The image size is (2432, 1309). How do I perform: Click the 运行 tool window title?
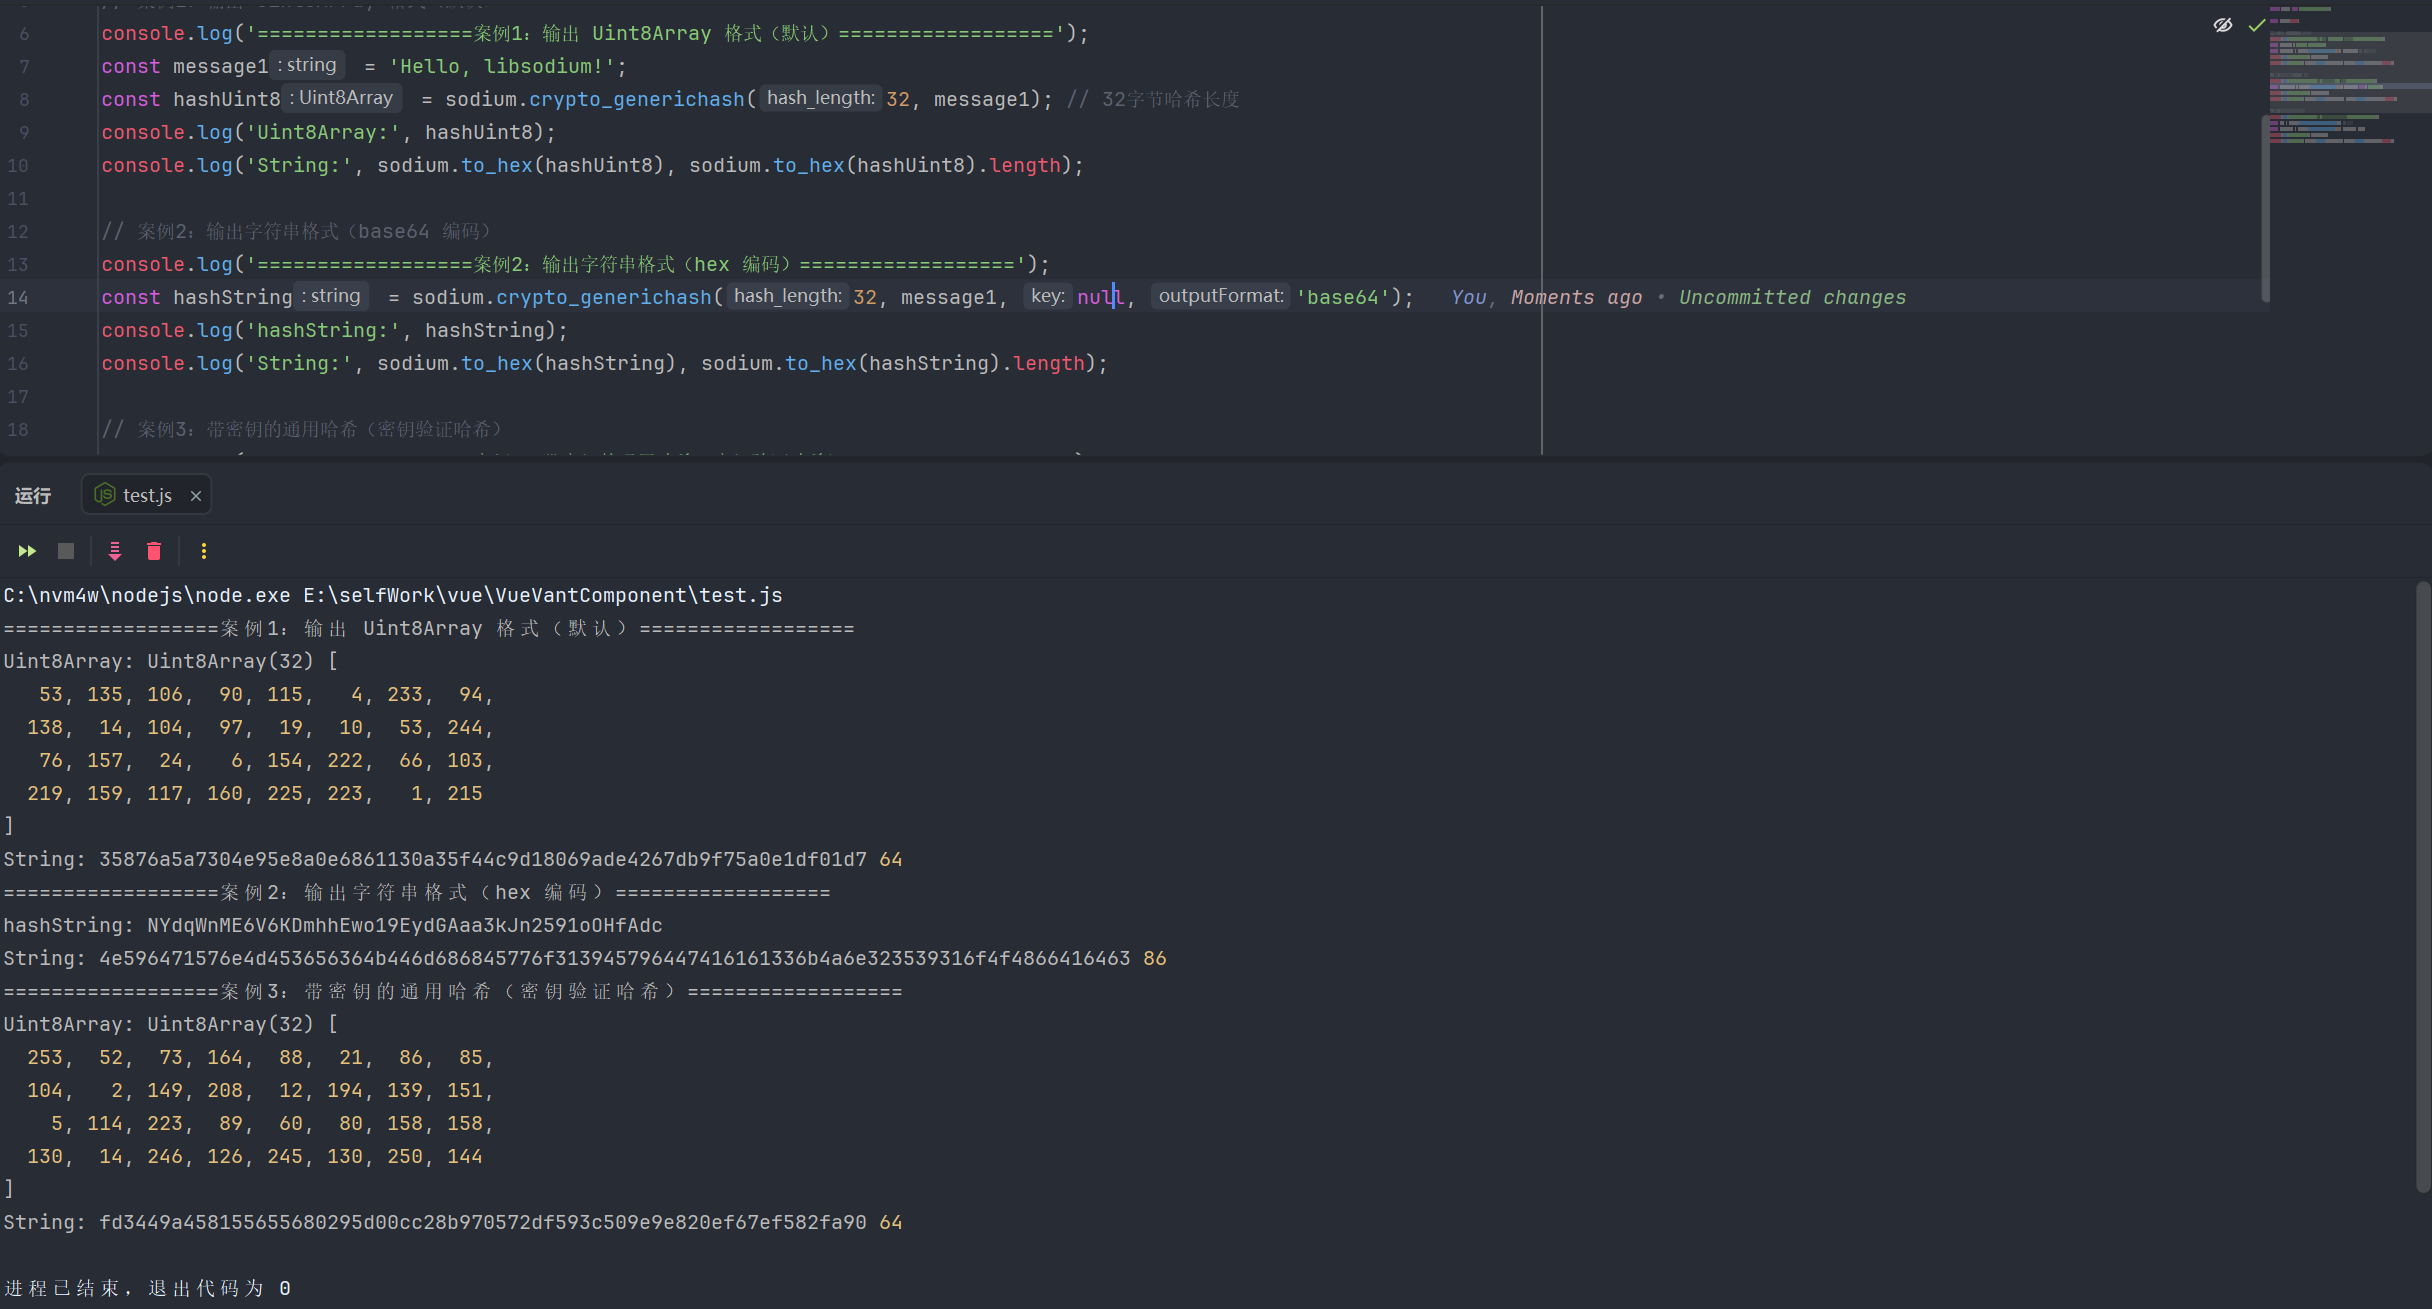[x=33, y=496]
